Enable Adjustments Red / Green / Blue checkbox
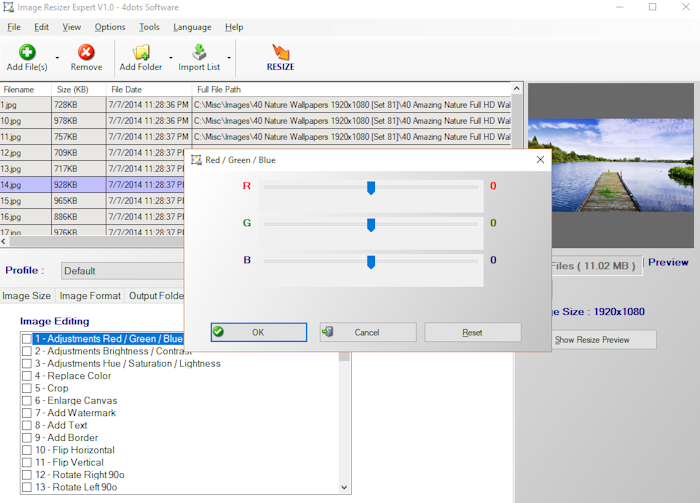Screen dimensions: 700x503 [x=27, y=339]
